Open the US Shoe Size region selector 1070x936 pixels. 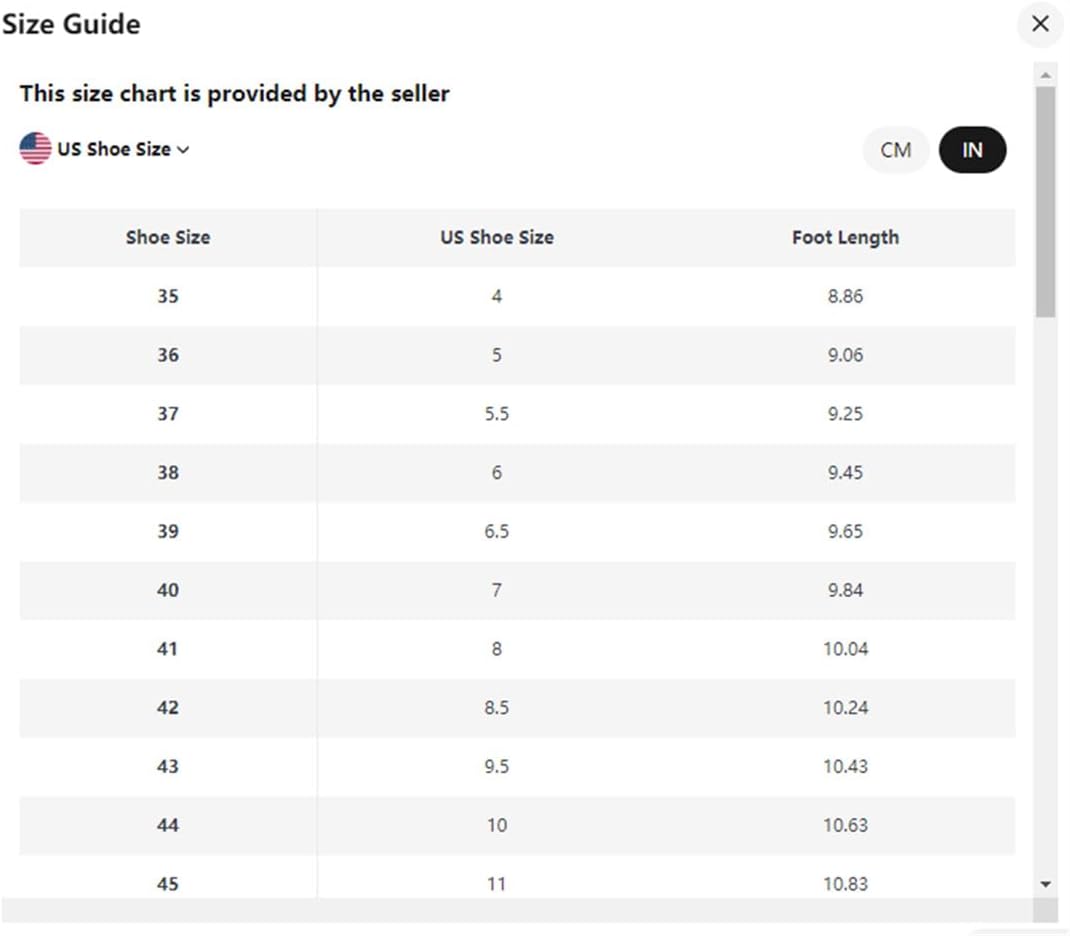click(x=104, y=149)
